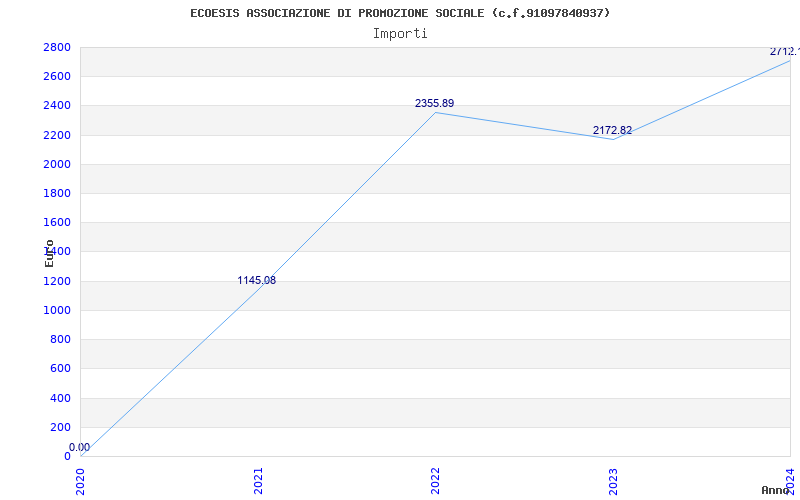The image size is (800, 500).
Task: Click the 600 y-axis tick label
Action: point(60,368)
